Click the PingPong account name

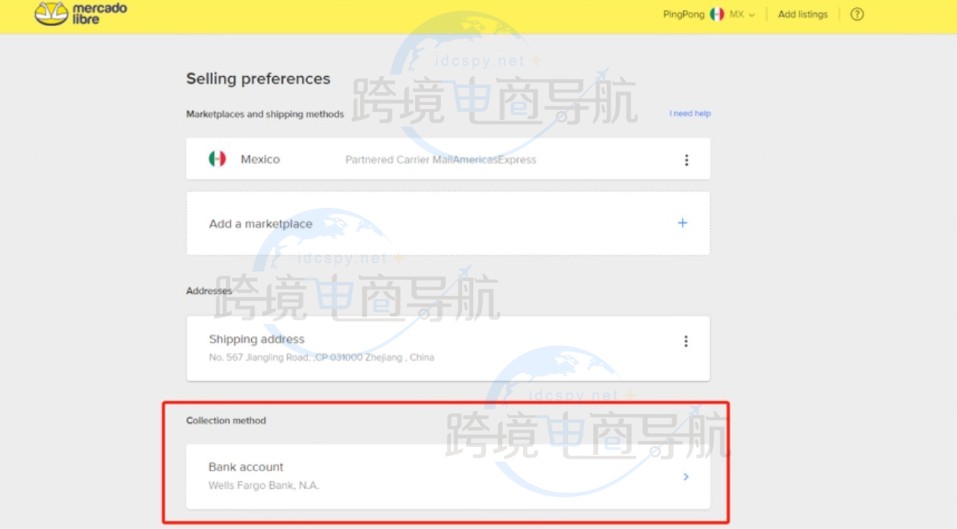point(683,14)
